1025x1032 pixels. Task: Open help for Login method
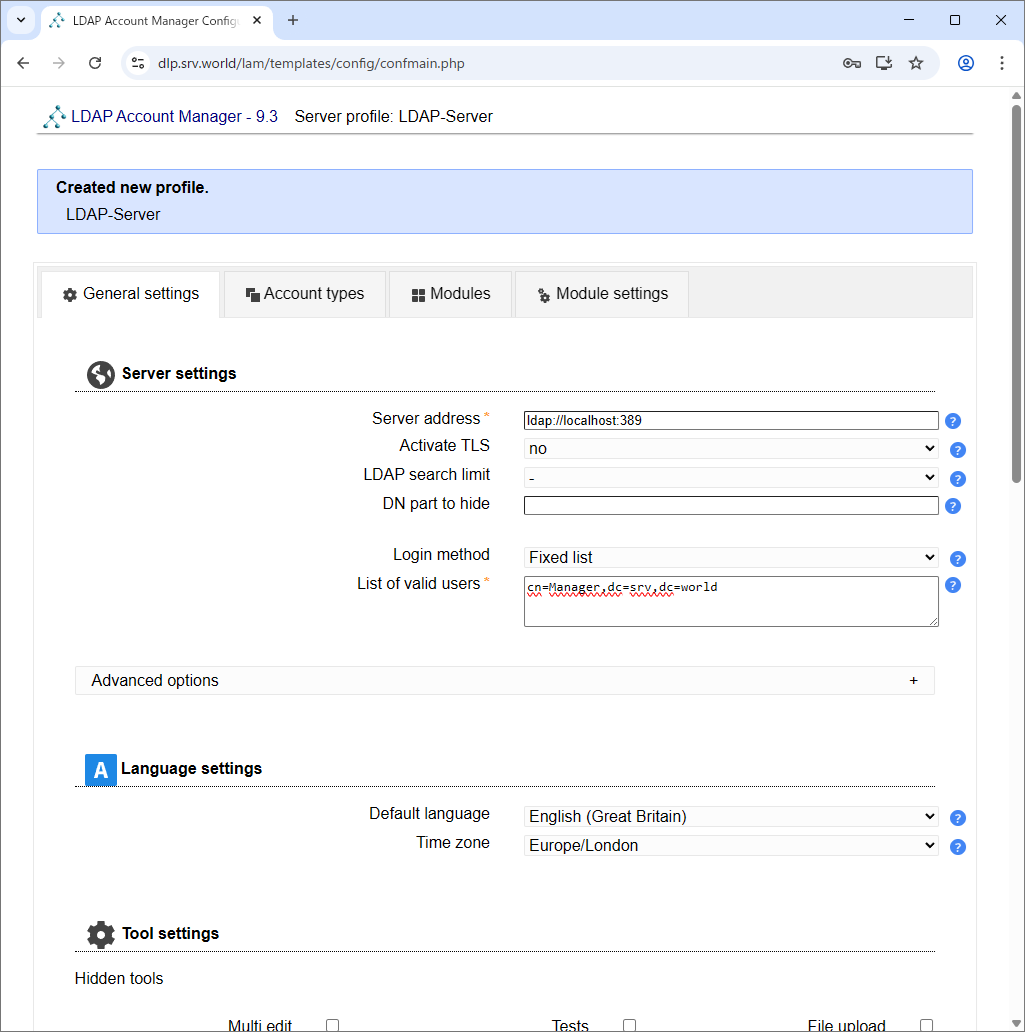tap(958, 559)
